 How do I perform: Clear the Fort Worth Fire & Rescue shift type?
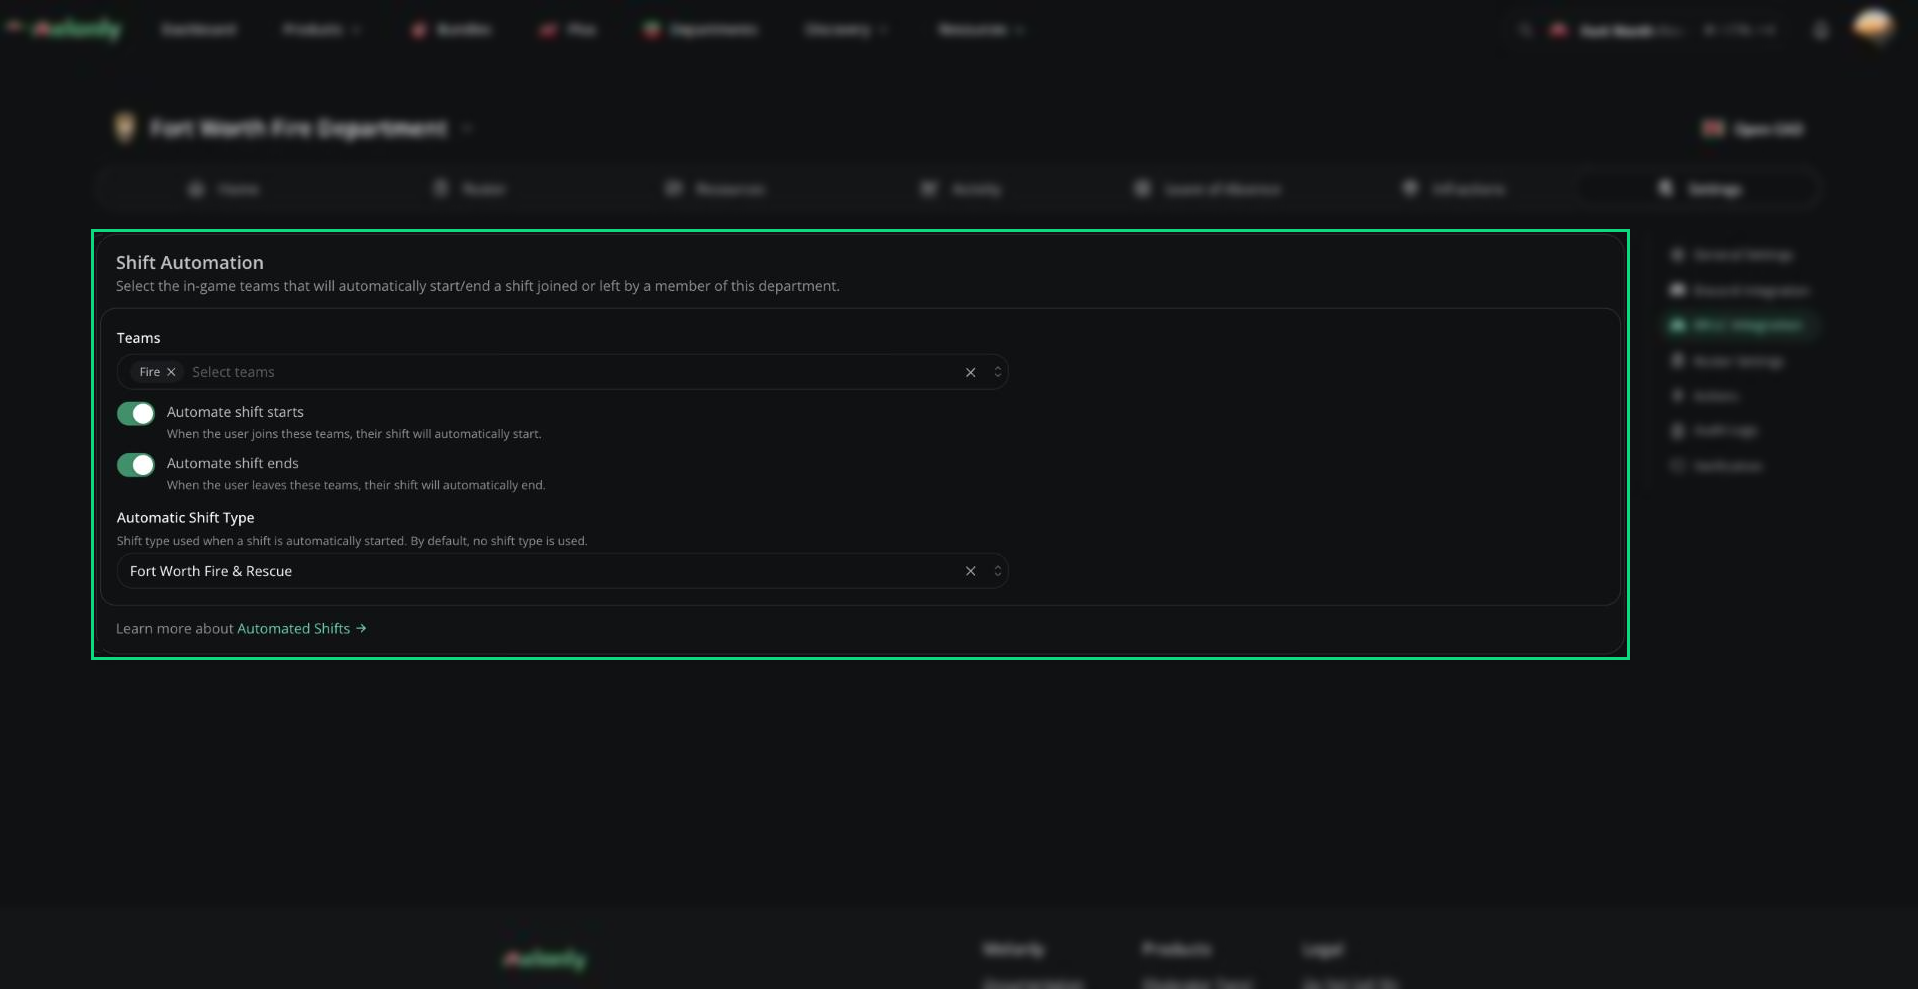tap(970, 571)
